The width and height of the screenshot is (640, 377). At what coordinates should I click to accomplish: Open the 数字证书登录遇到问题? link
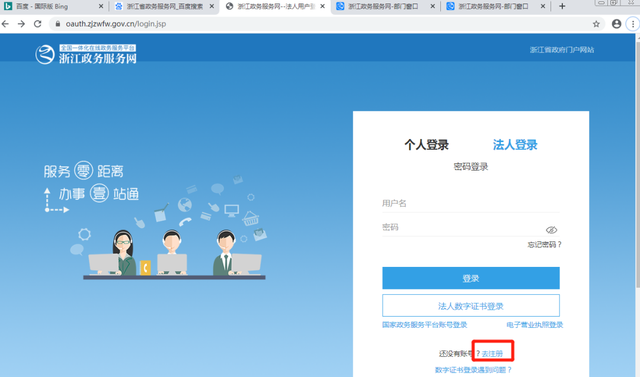[x=473, y=370]
